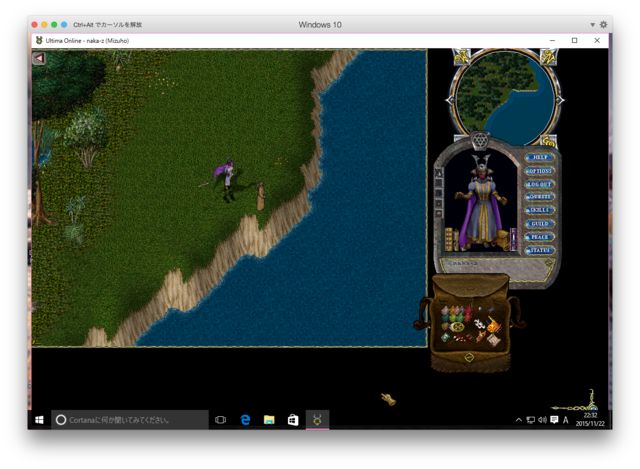
Task: Open the Options menu from paperdoll
Action: click(540, 171)
